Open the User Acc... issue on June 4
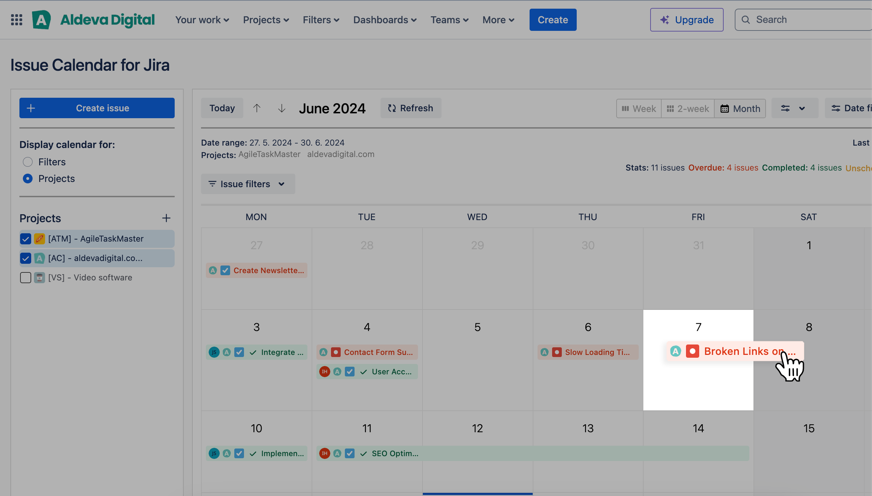Screen dimensions: 872x496 (x=367, y=371)
